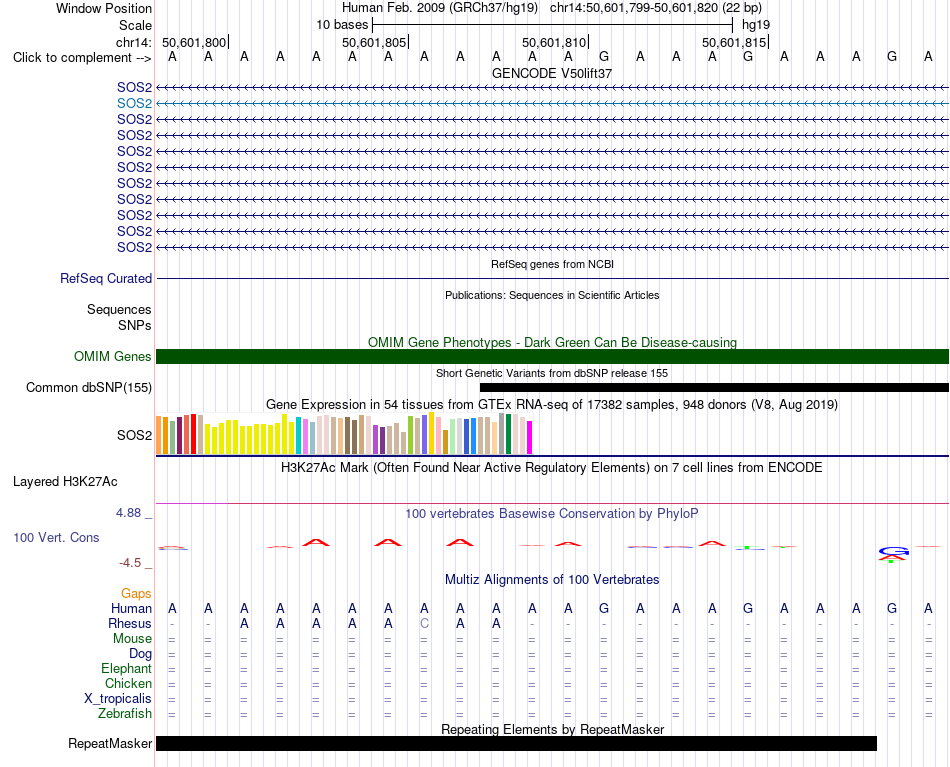The width and height of the screenshot is (950, 767).
Task: Click 'Click to complement -->' label
Action: (82, 58)
